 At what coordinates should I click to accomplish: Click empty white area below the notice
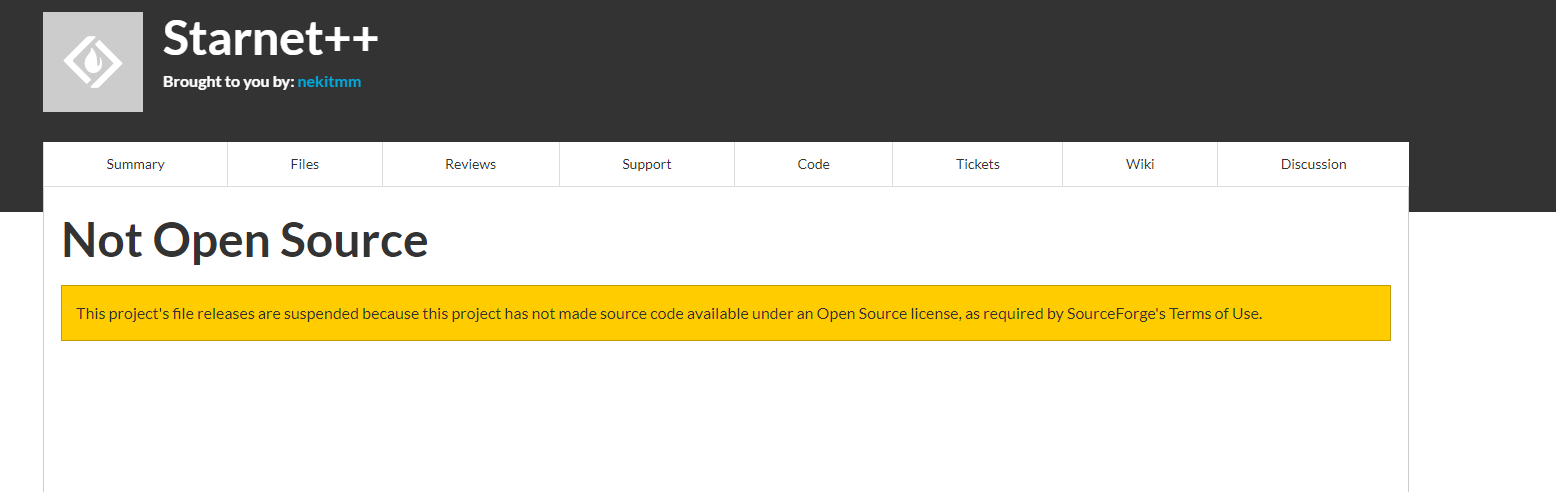pyautogui.click(x=725, y=420)
